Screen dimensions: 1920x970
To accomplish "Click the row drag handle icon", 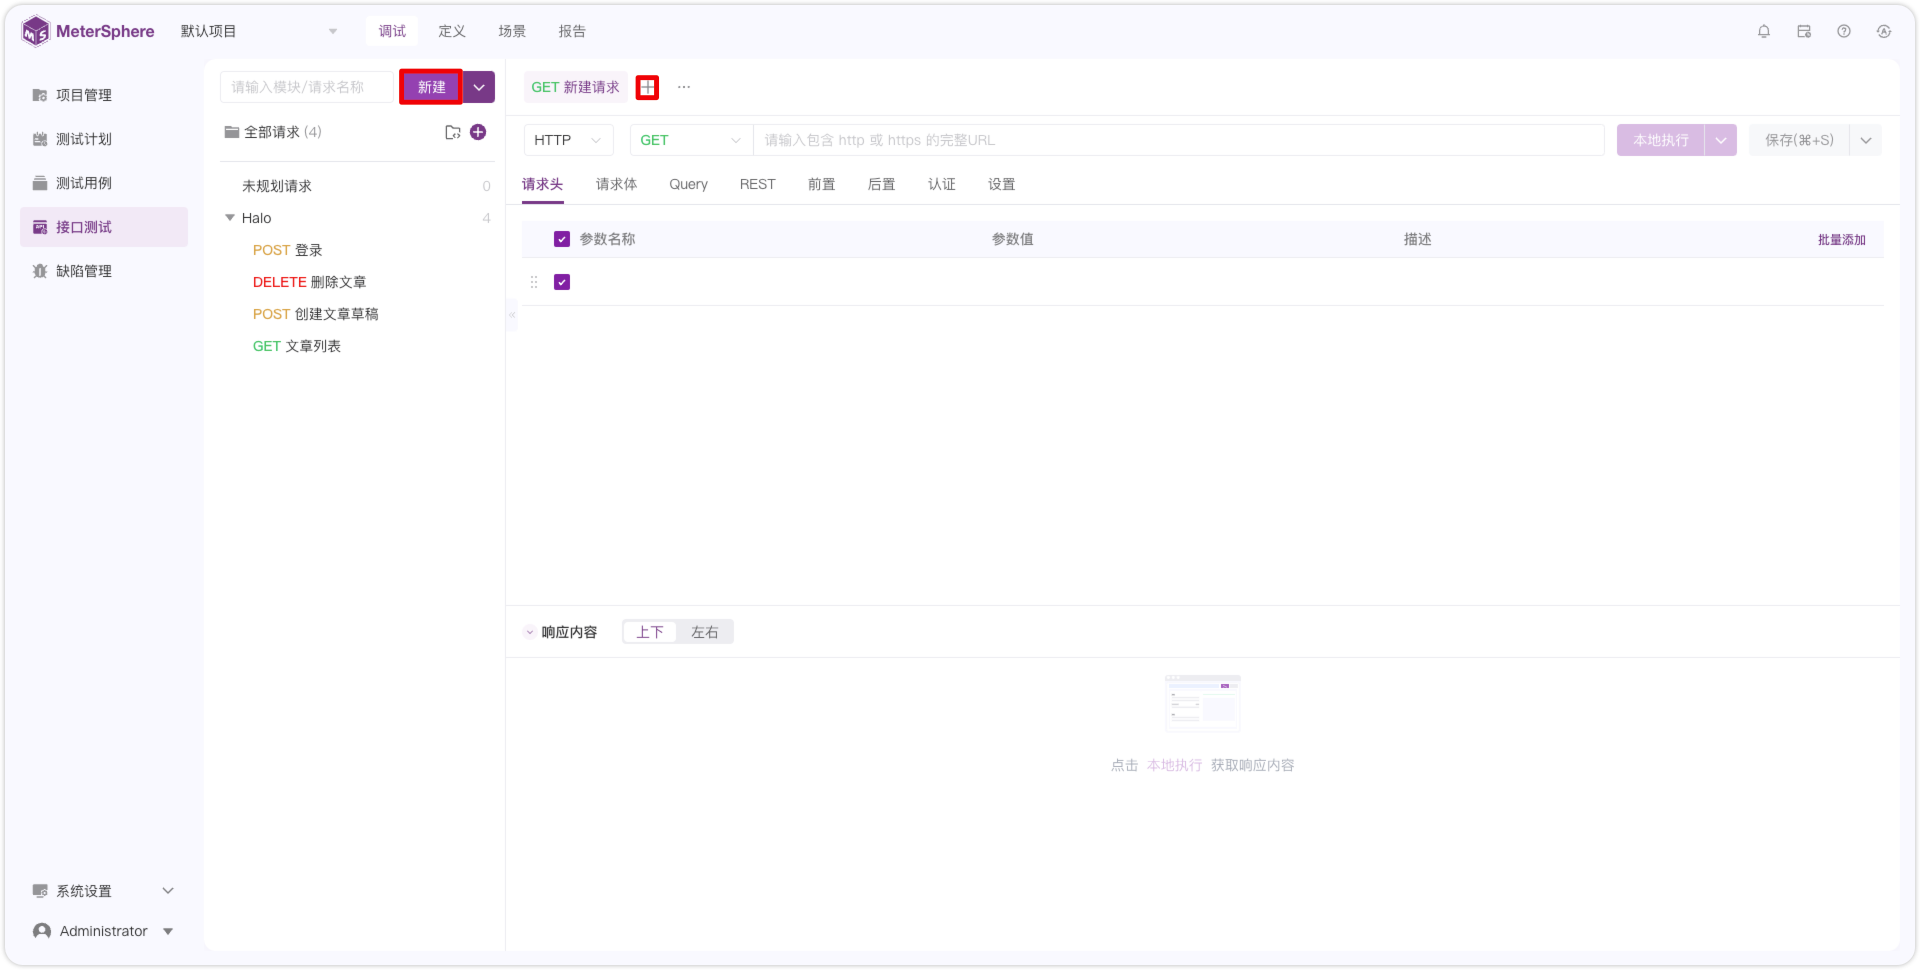I will 534,282.
